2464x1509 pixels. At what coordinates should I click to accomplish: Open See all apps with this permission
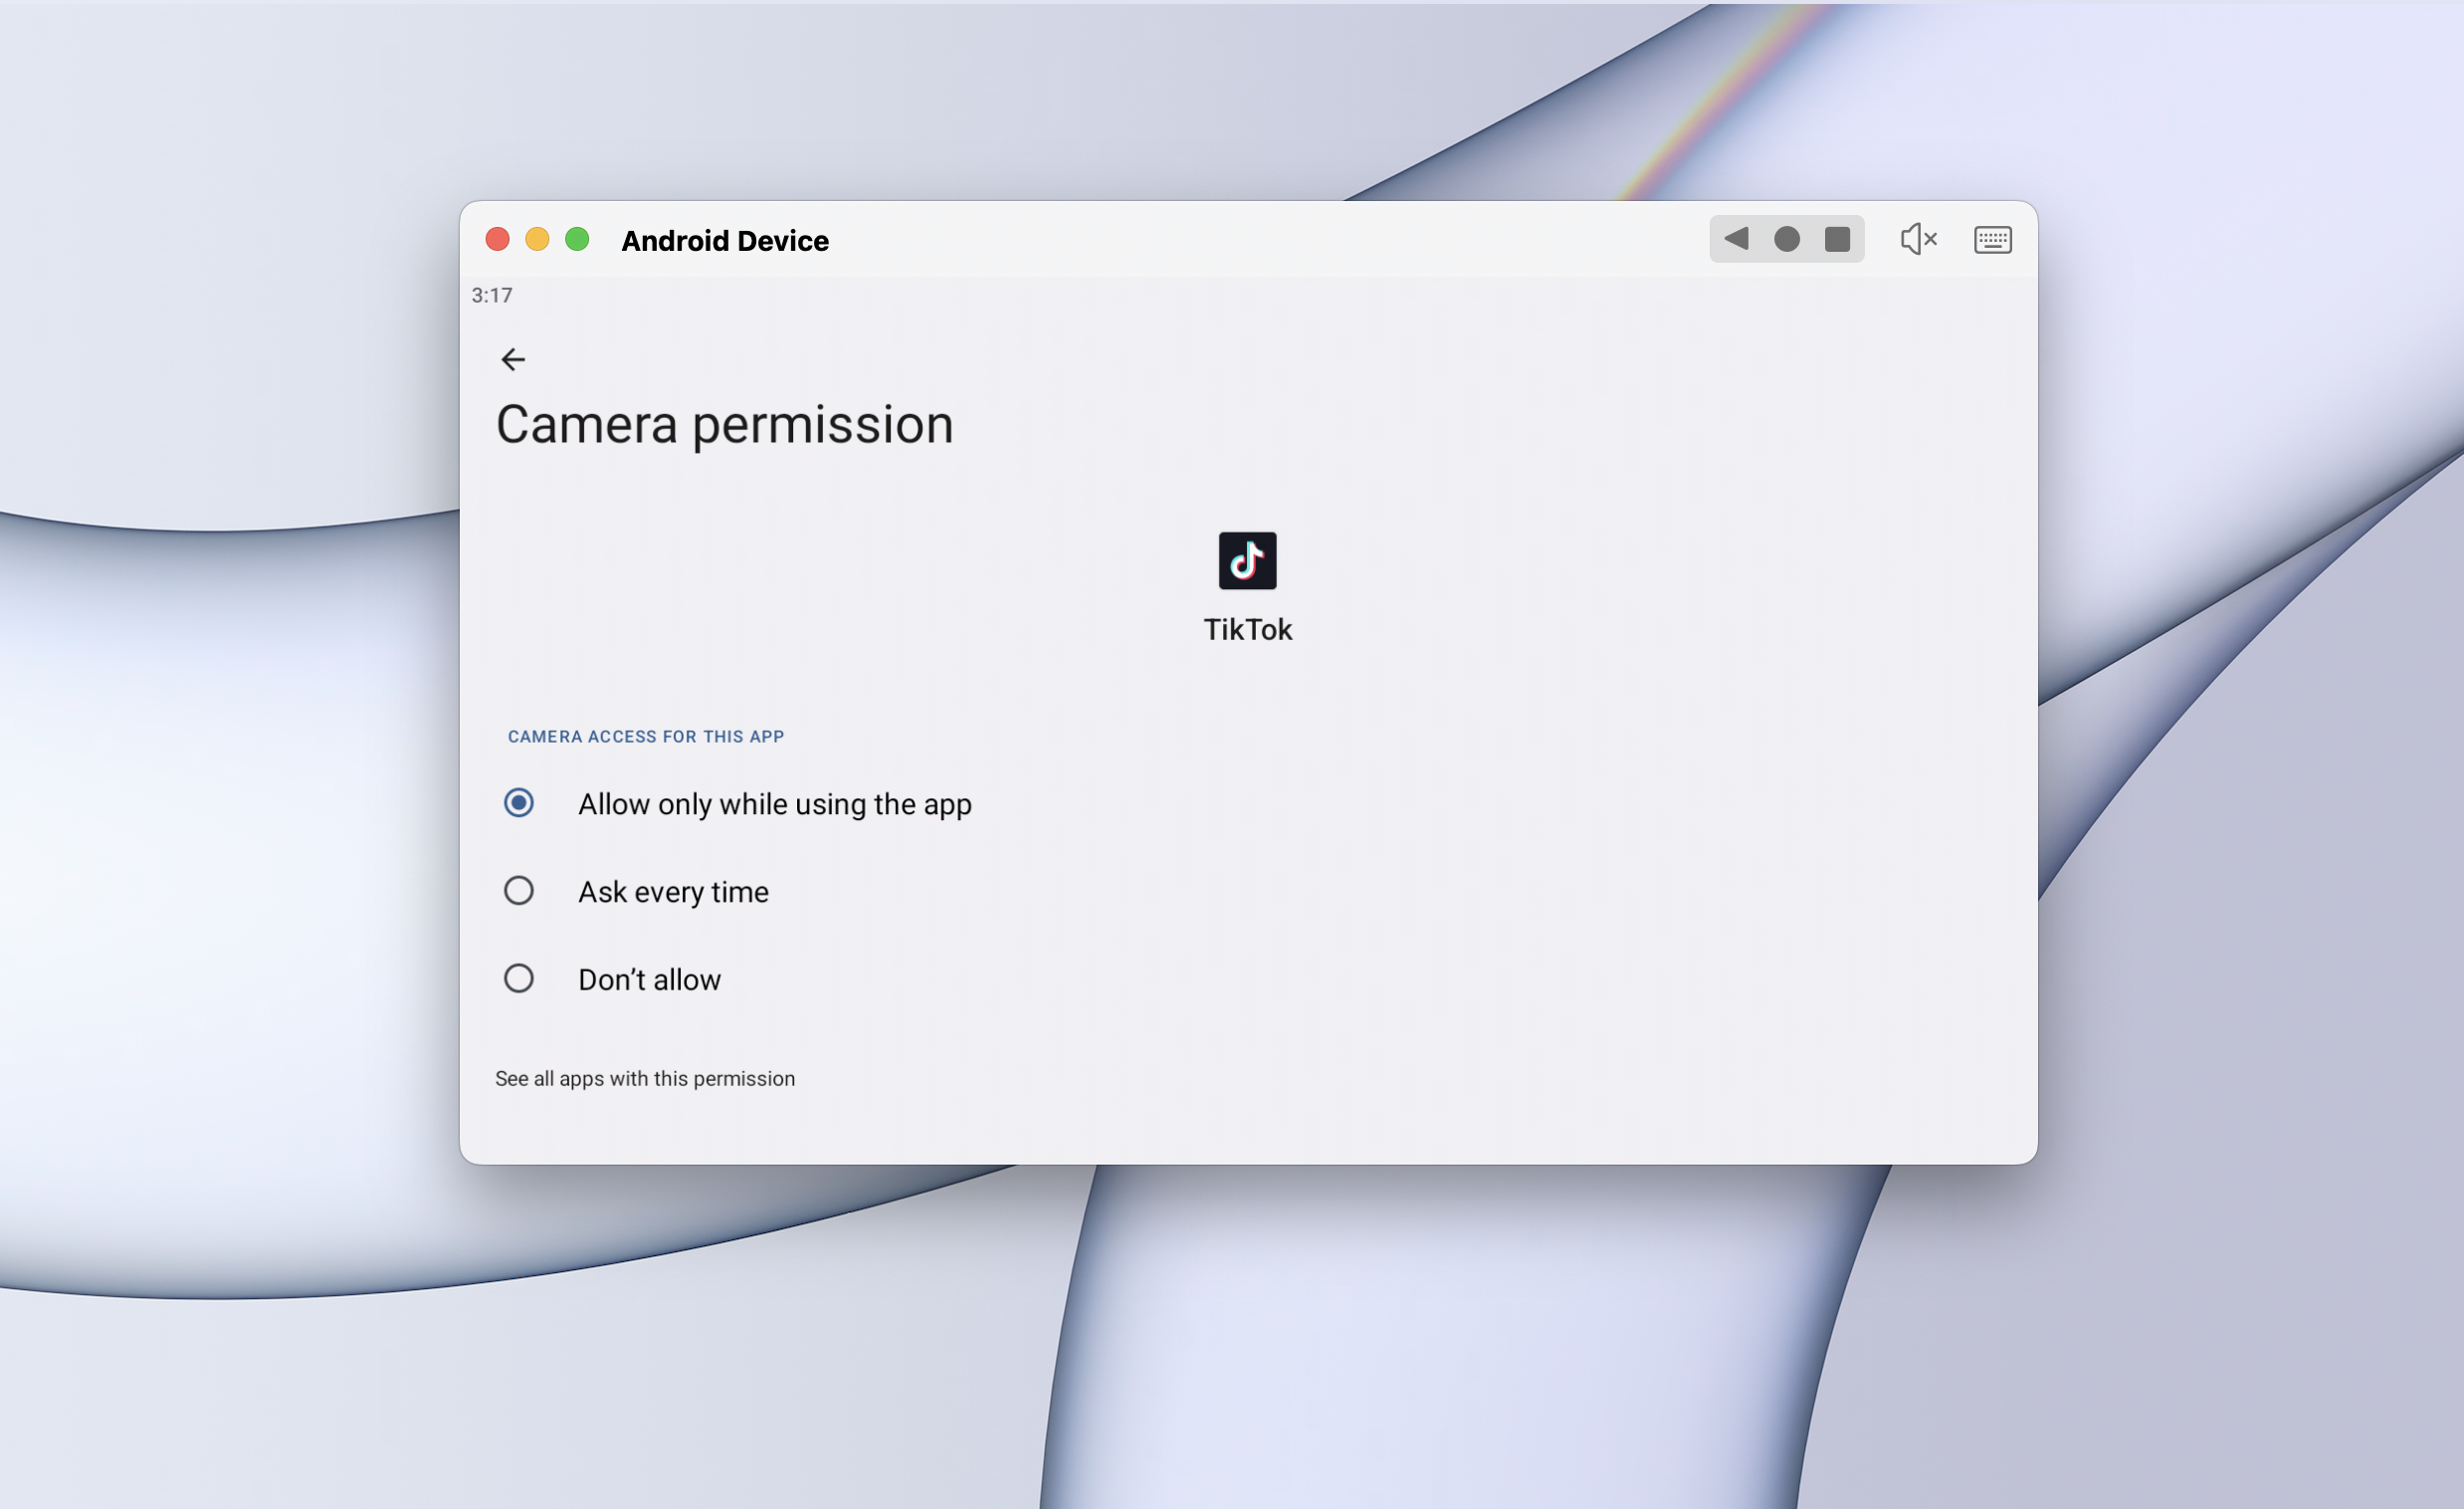tap(645, 1078)
